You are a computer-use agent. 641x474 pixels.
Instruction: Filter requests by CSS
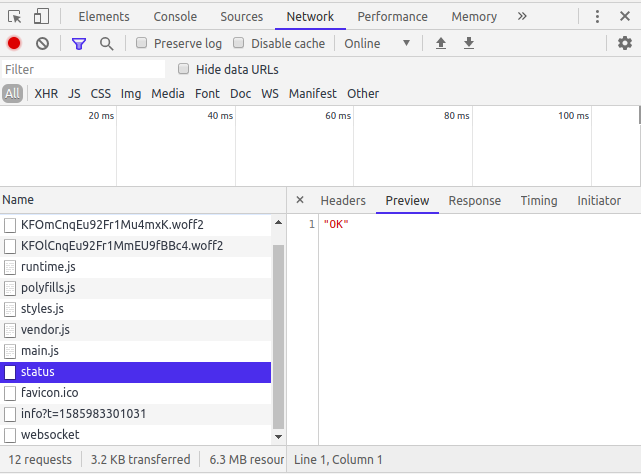click(101, 94)
